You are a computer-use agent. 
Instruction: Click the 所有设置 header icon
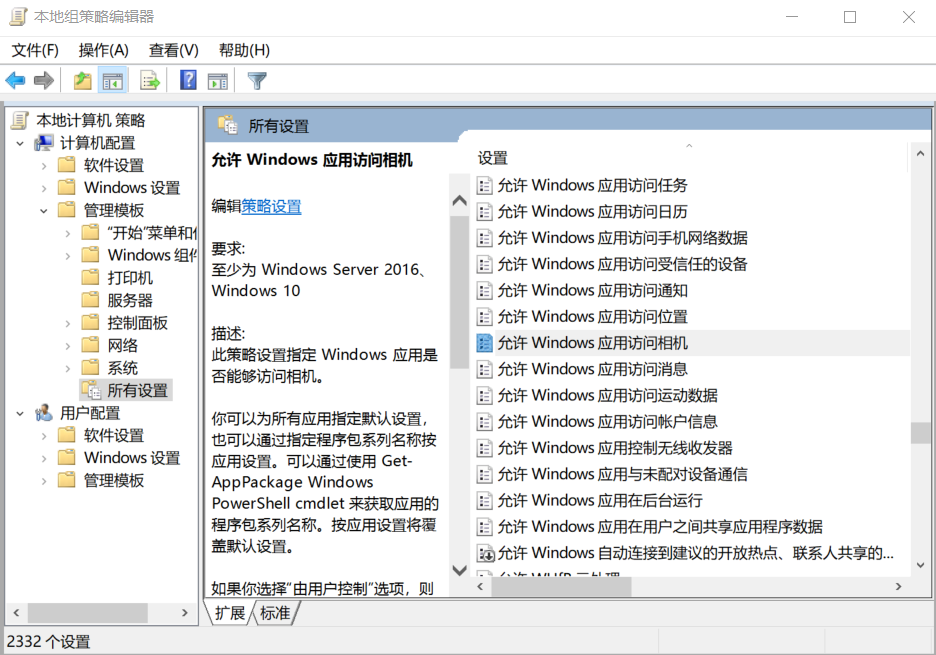coord(228,125)
